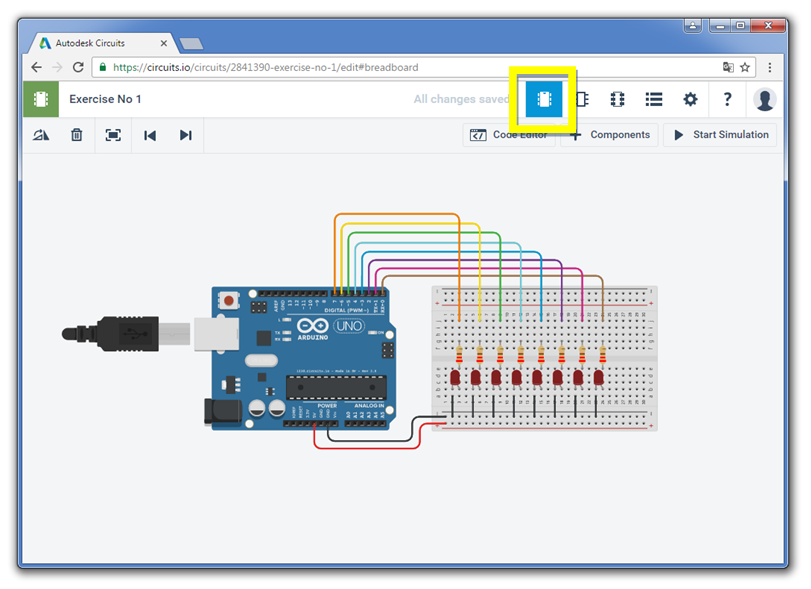This screenshot has height=589, width=811.
Task: Click the project title Exercise No 1
Action: click(105, 99)
